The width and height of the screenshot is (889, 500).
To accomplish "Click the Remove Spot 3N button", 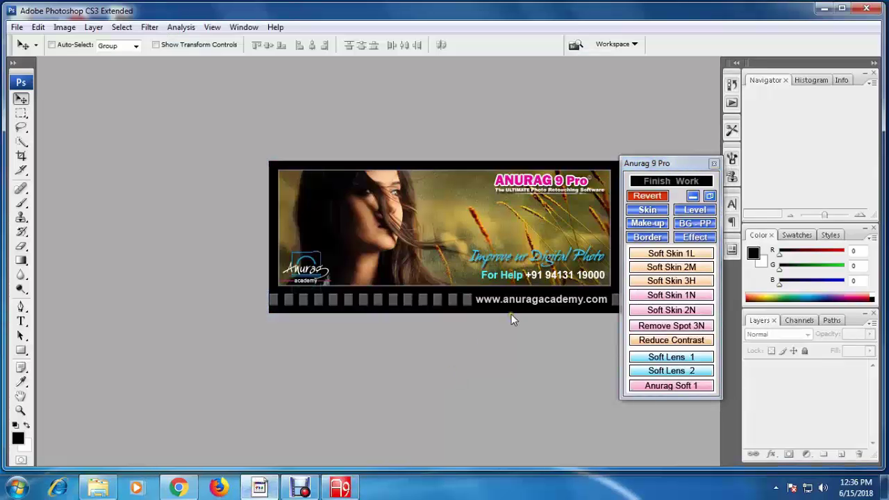I will pos(671,326).
